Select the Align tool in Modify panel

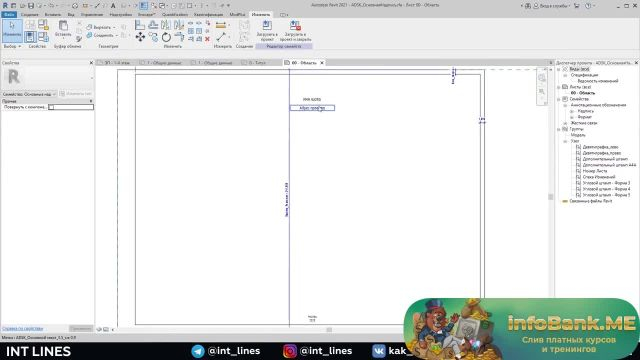pos(140,25)
